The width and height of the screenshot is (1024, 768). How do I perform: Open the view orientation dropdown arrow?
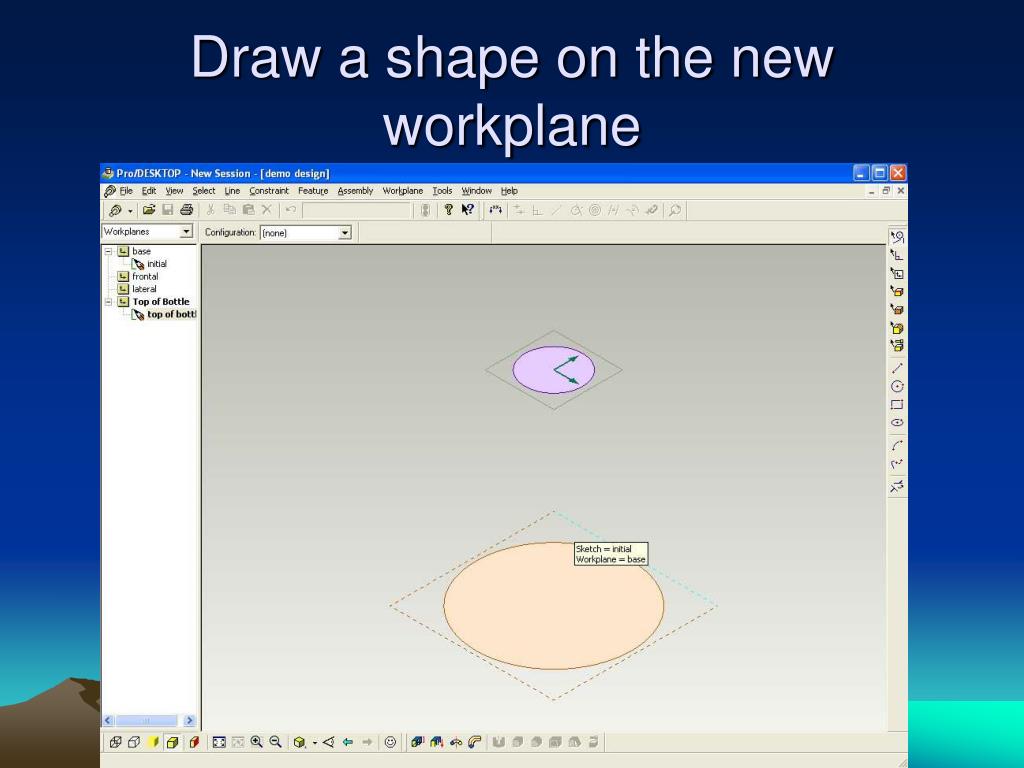click(315, 743)
